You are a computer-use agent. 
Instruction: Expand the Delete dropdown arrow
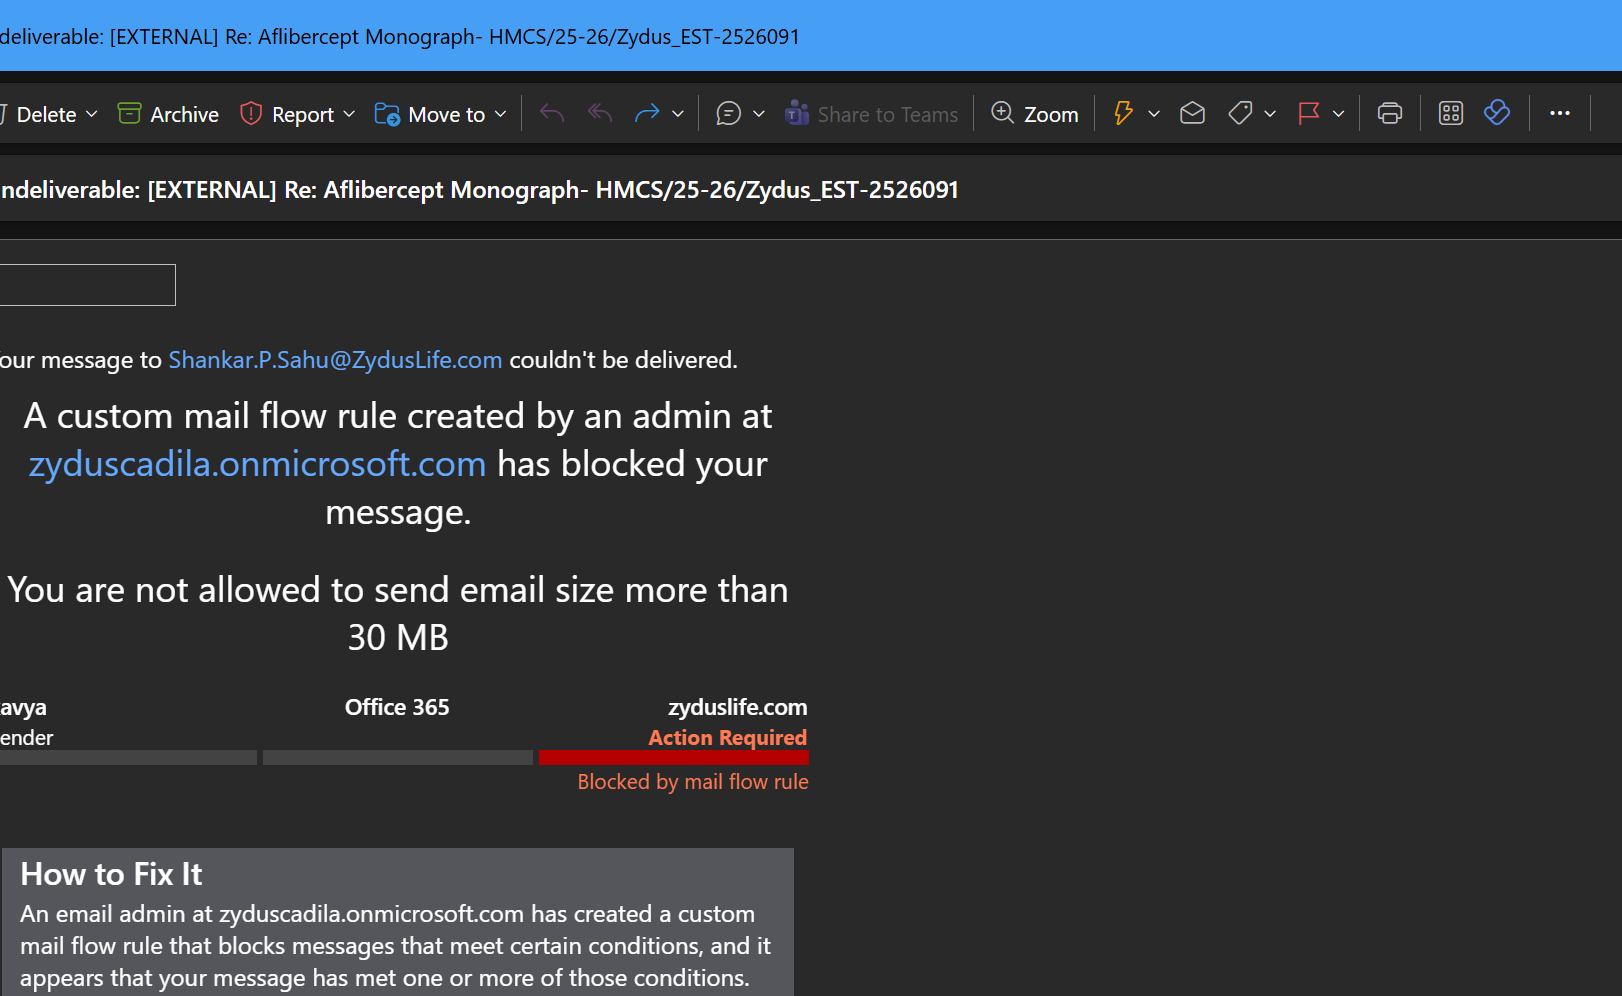[92, 114]
